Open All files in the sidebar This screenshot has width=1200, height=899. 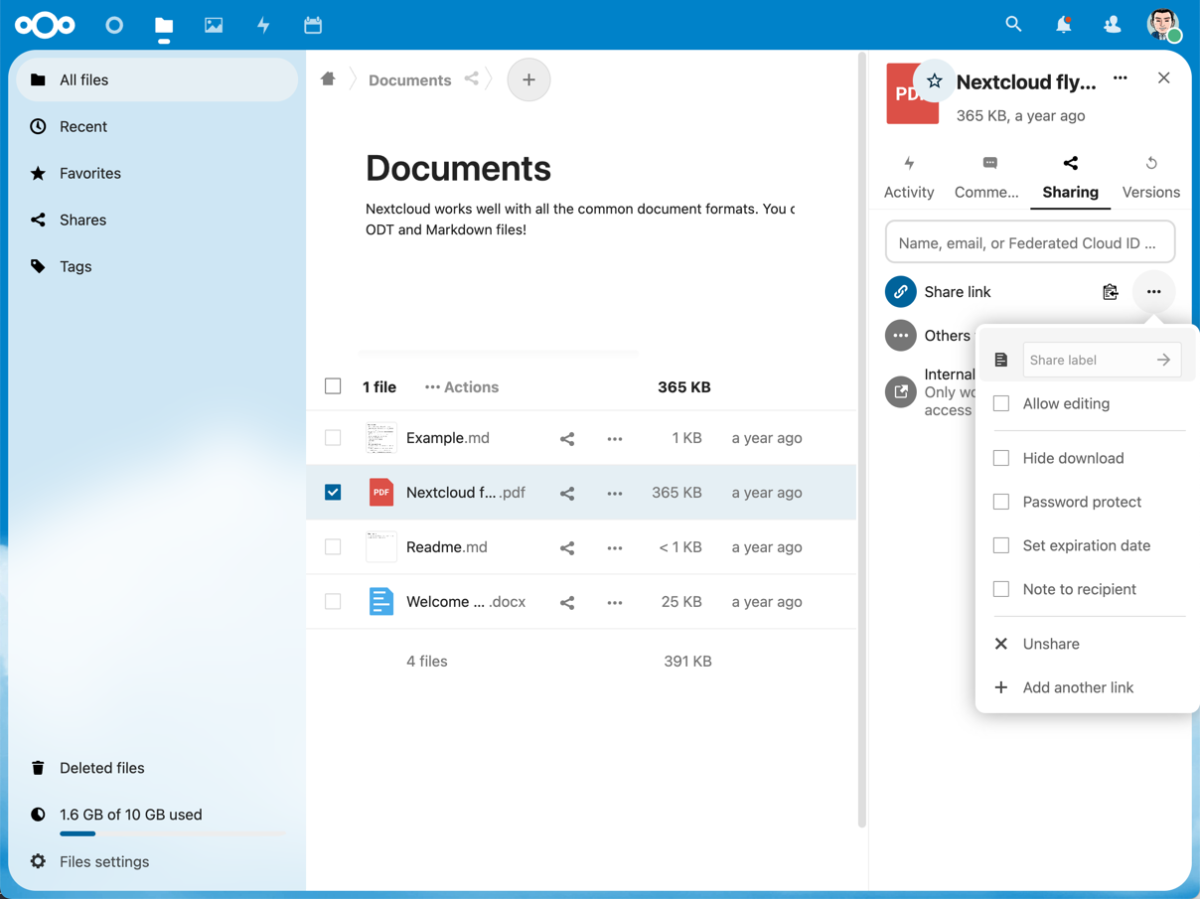tap(157, 80)
